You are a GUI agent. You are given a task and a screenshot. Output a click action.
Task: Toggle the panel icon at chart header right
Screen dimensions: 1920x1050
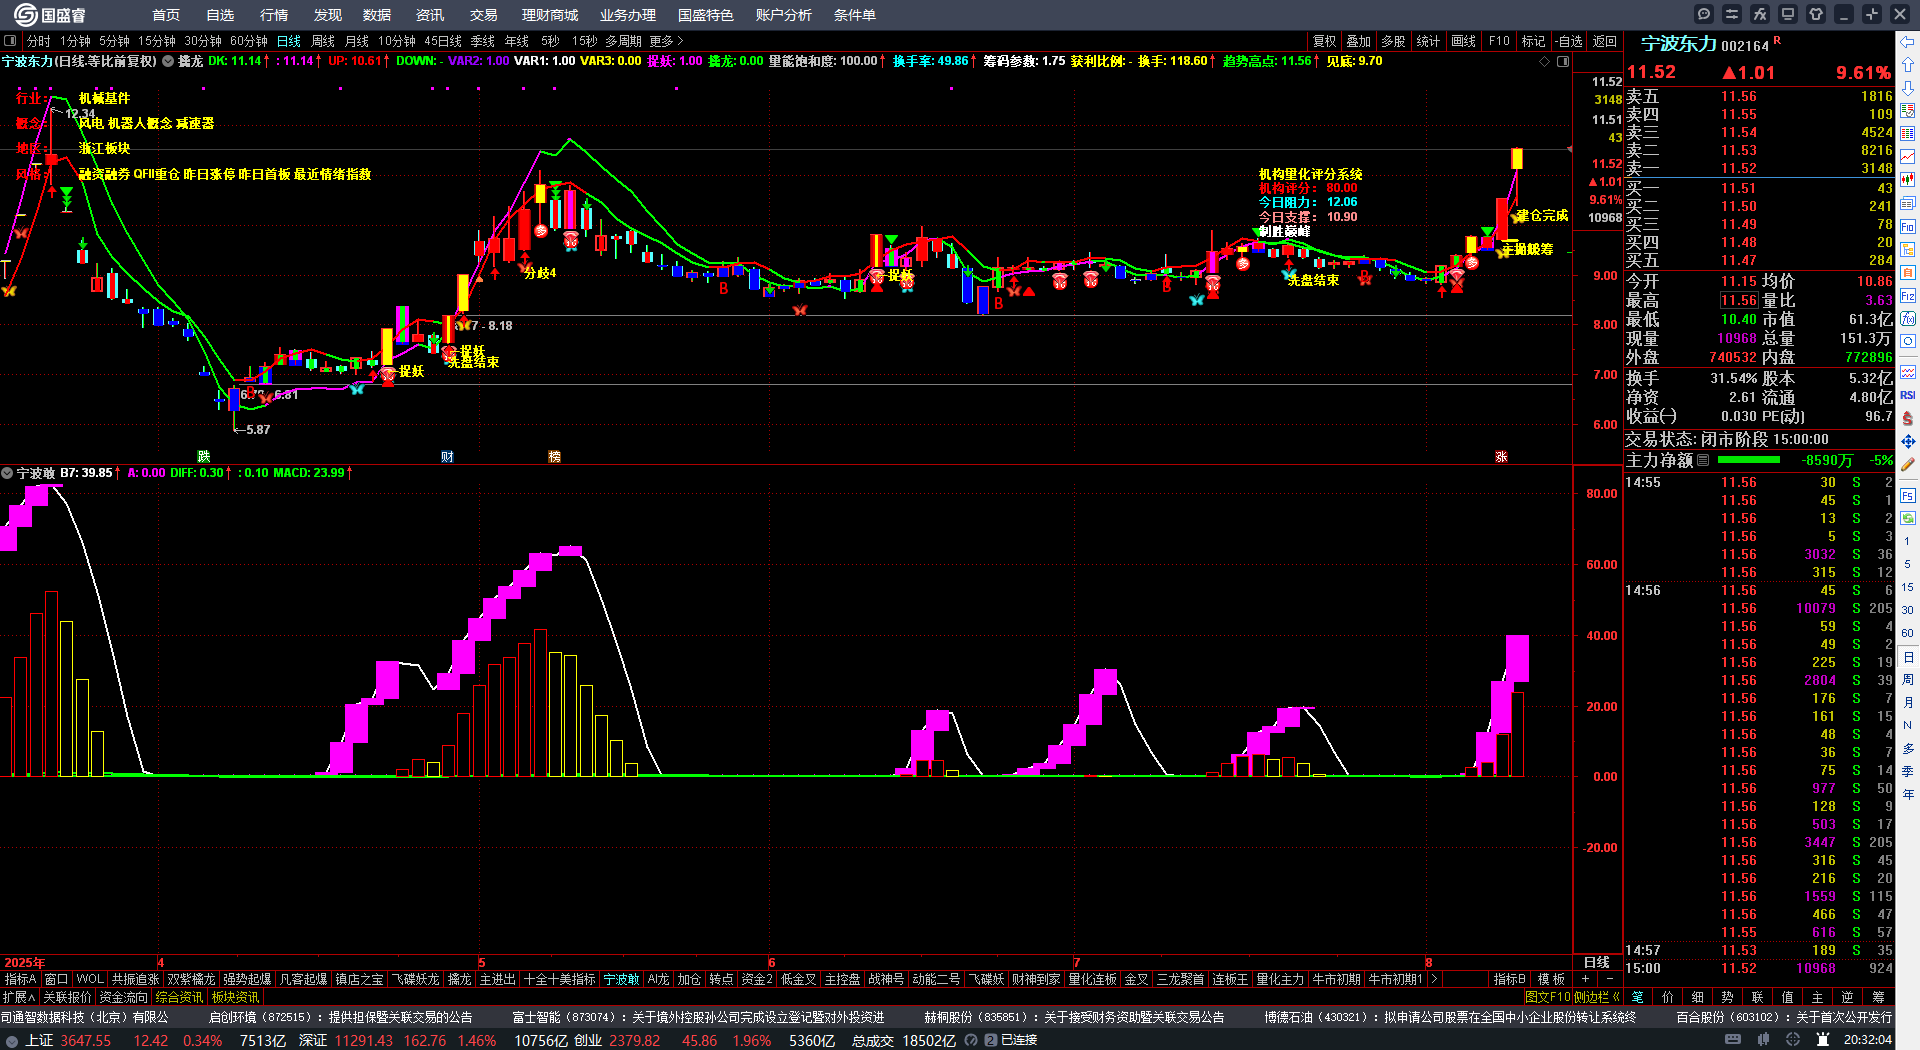(1563, 61)
